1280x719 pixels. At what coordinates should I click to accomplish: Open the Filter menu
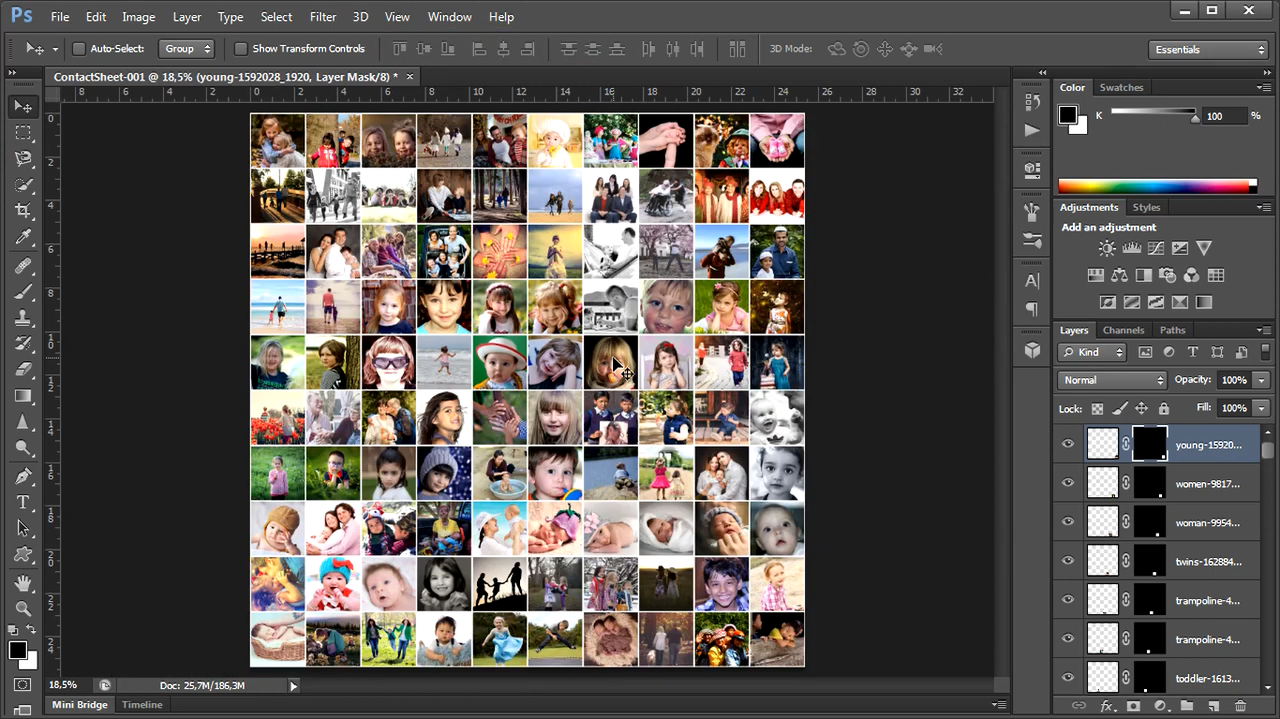click(322, 16)
